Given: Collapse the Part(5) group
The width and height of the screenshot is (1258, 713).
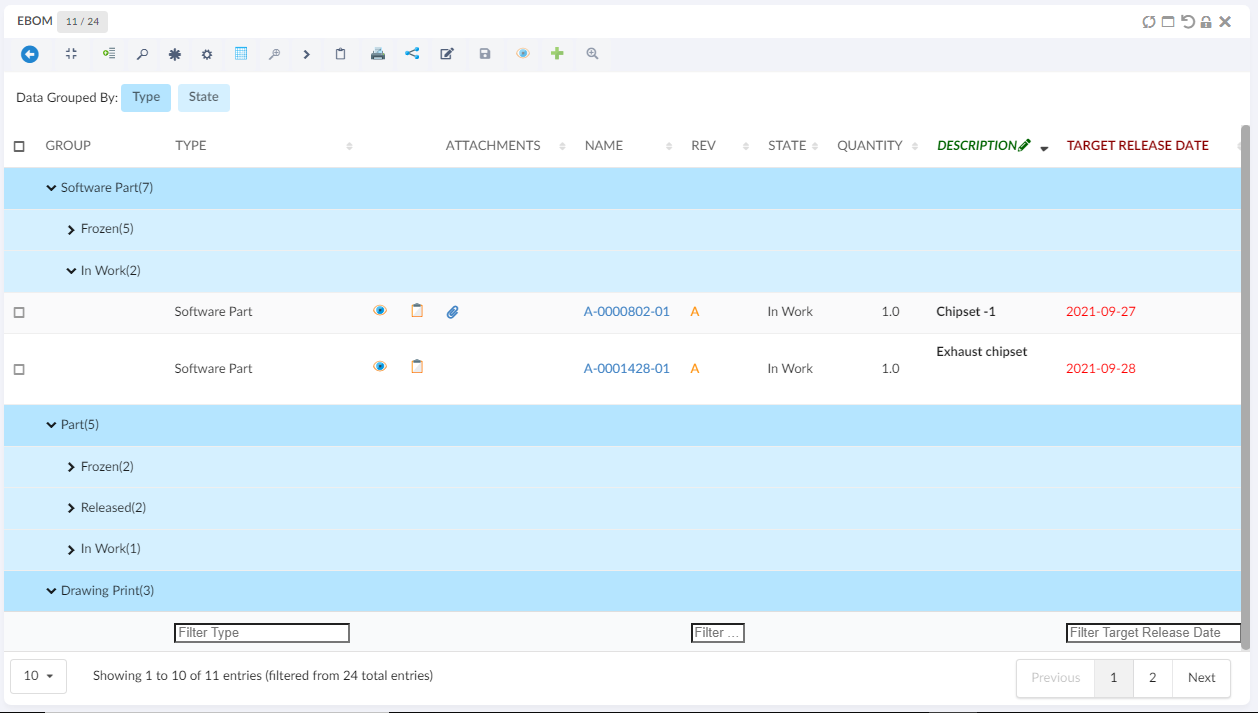Looking at the screenshot, I should (51, 425).
